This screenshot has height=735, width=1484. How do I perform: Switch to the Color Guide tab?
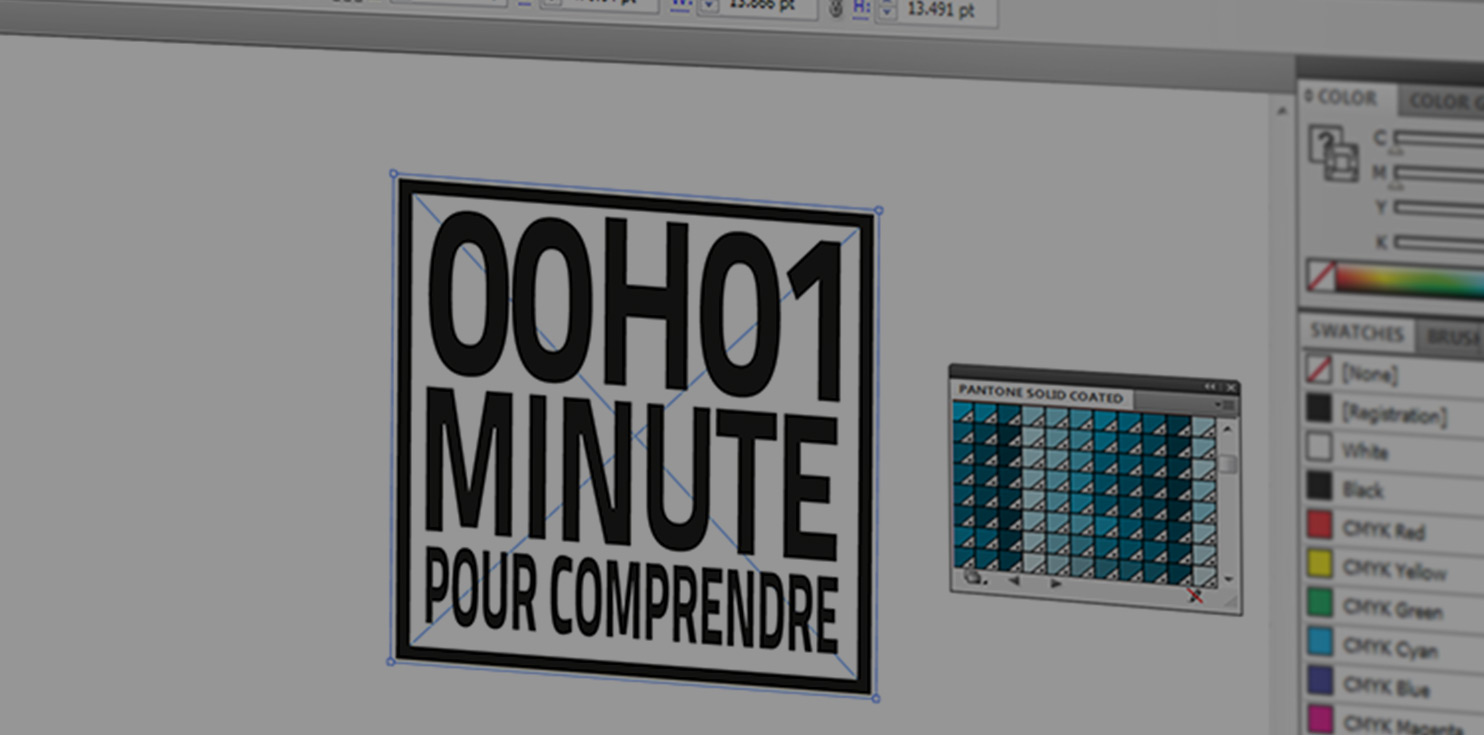point(1440,101)
